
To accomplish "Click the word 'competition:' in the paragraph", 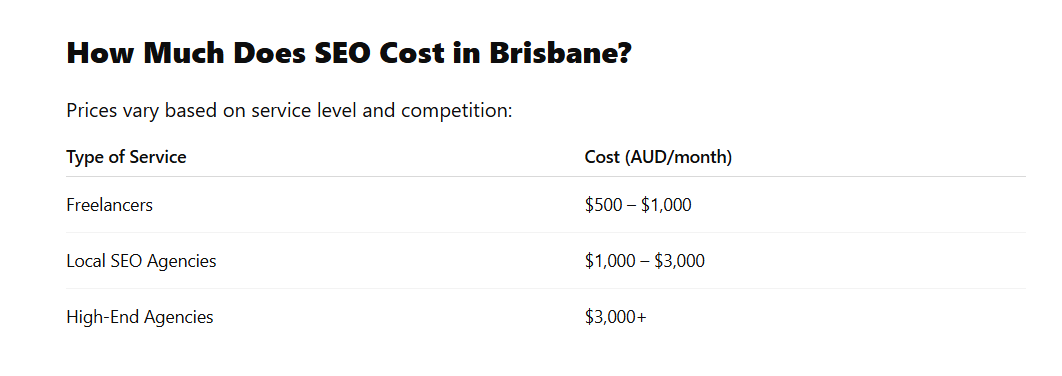I will point(456,111).
